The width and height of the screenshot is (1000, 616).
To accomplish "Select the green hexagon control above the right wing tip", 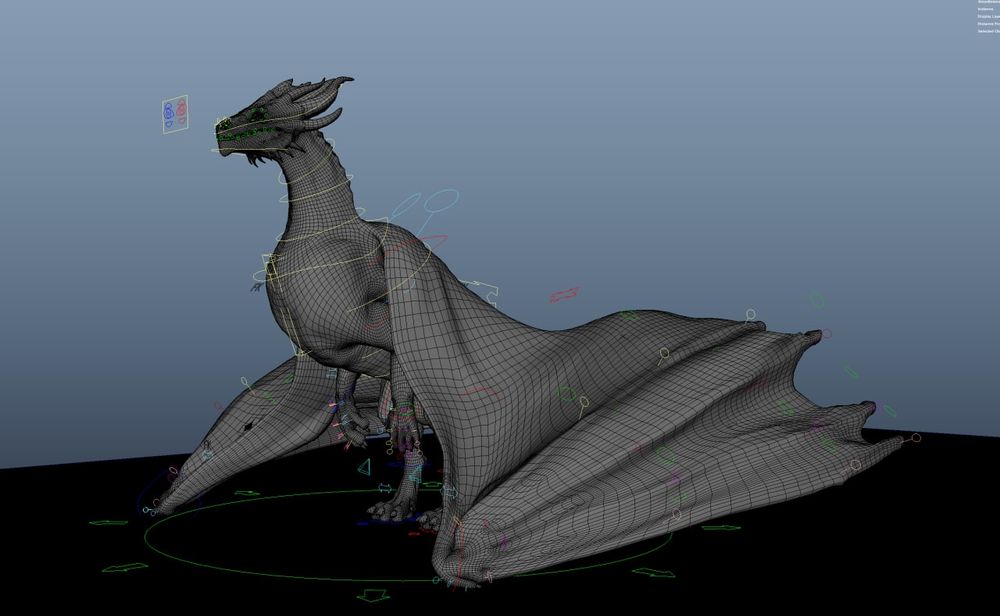I will [x=818, y=300].
